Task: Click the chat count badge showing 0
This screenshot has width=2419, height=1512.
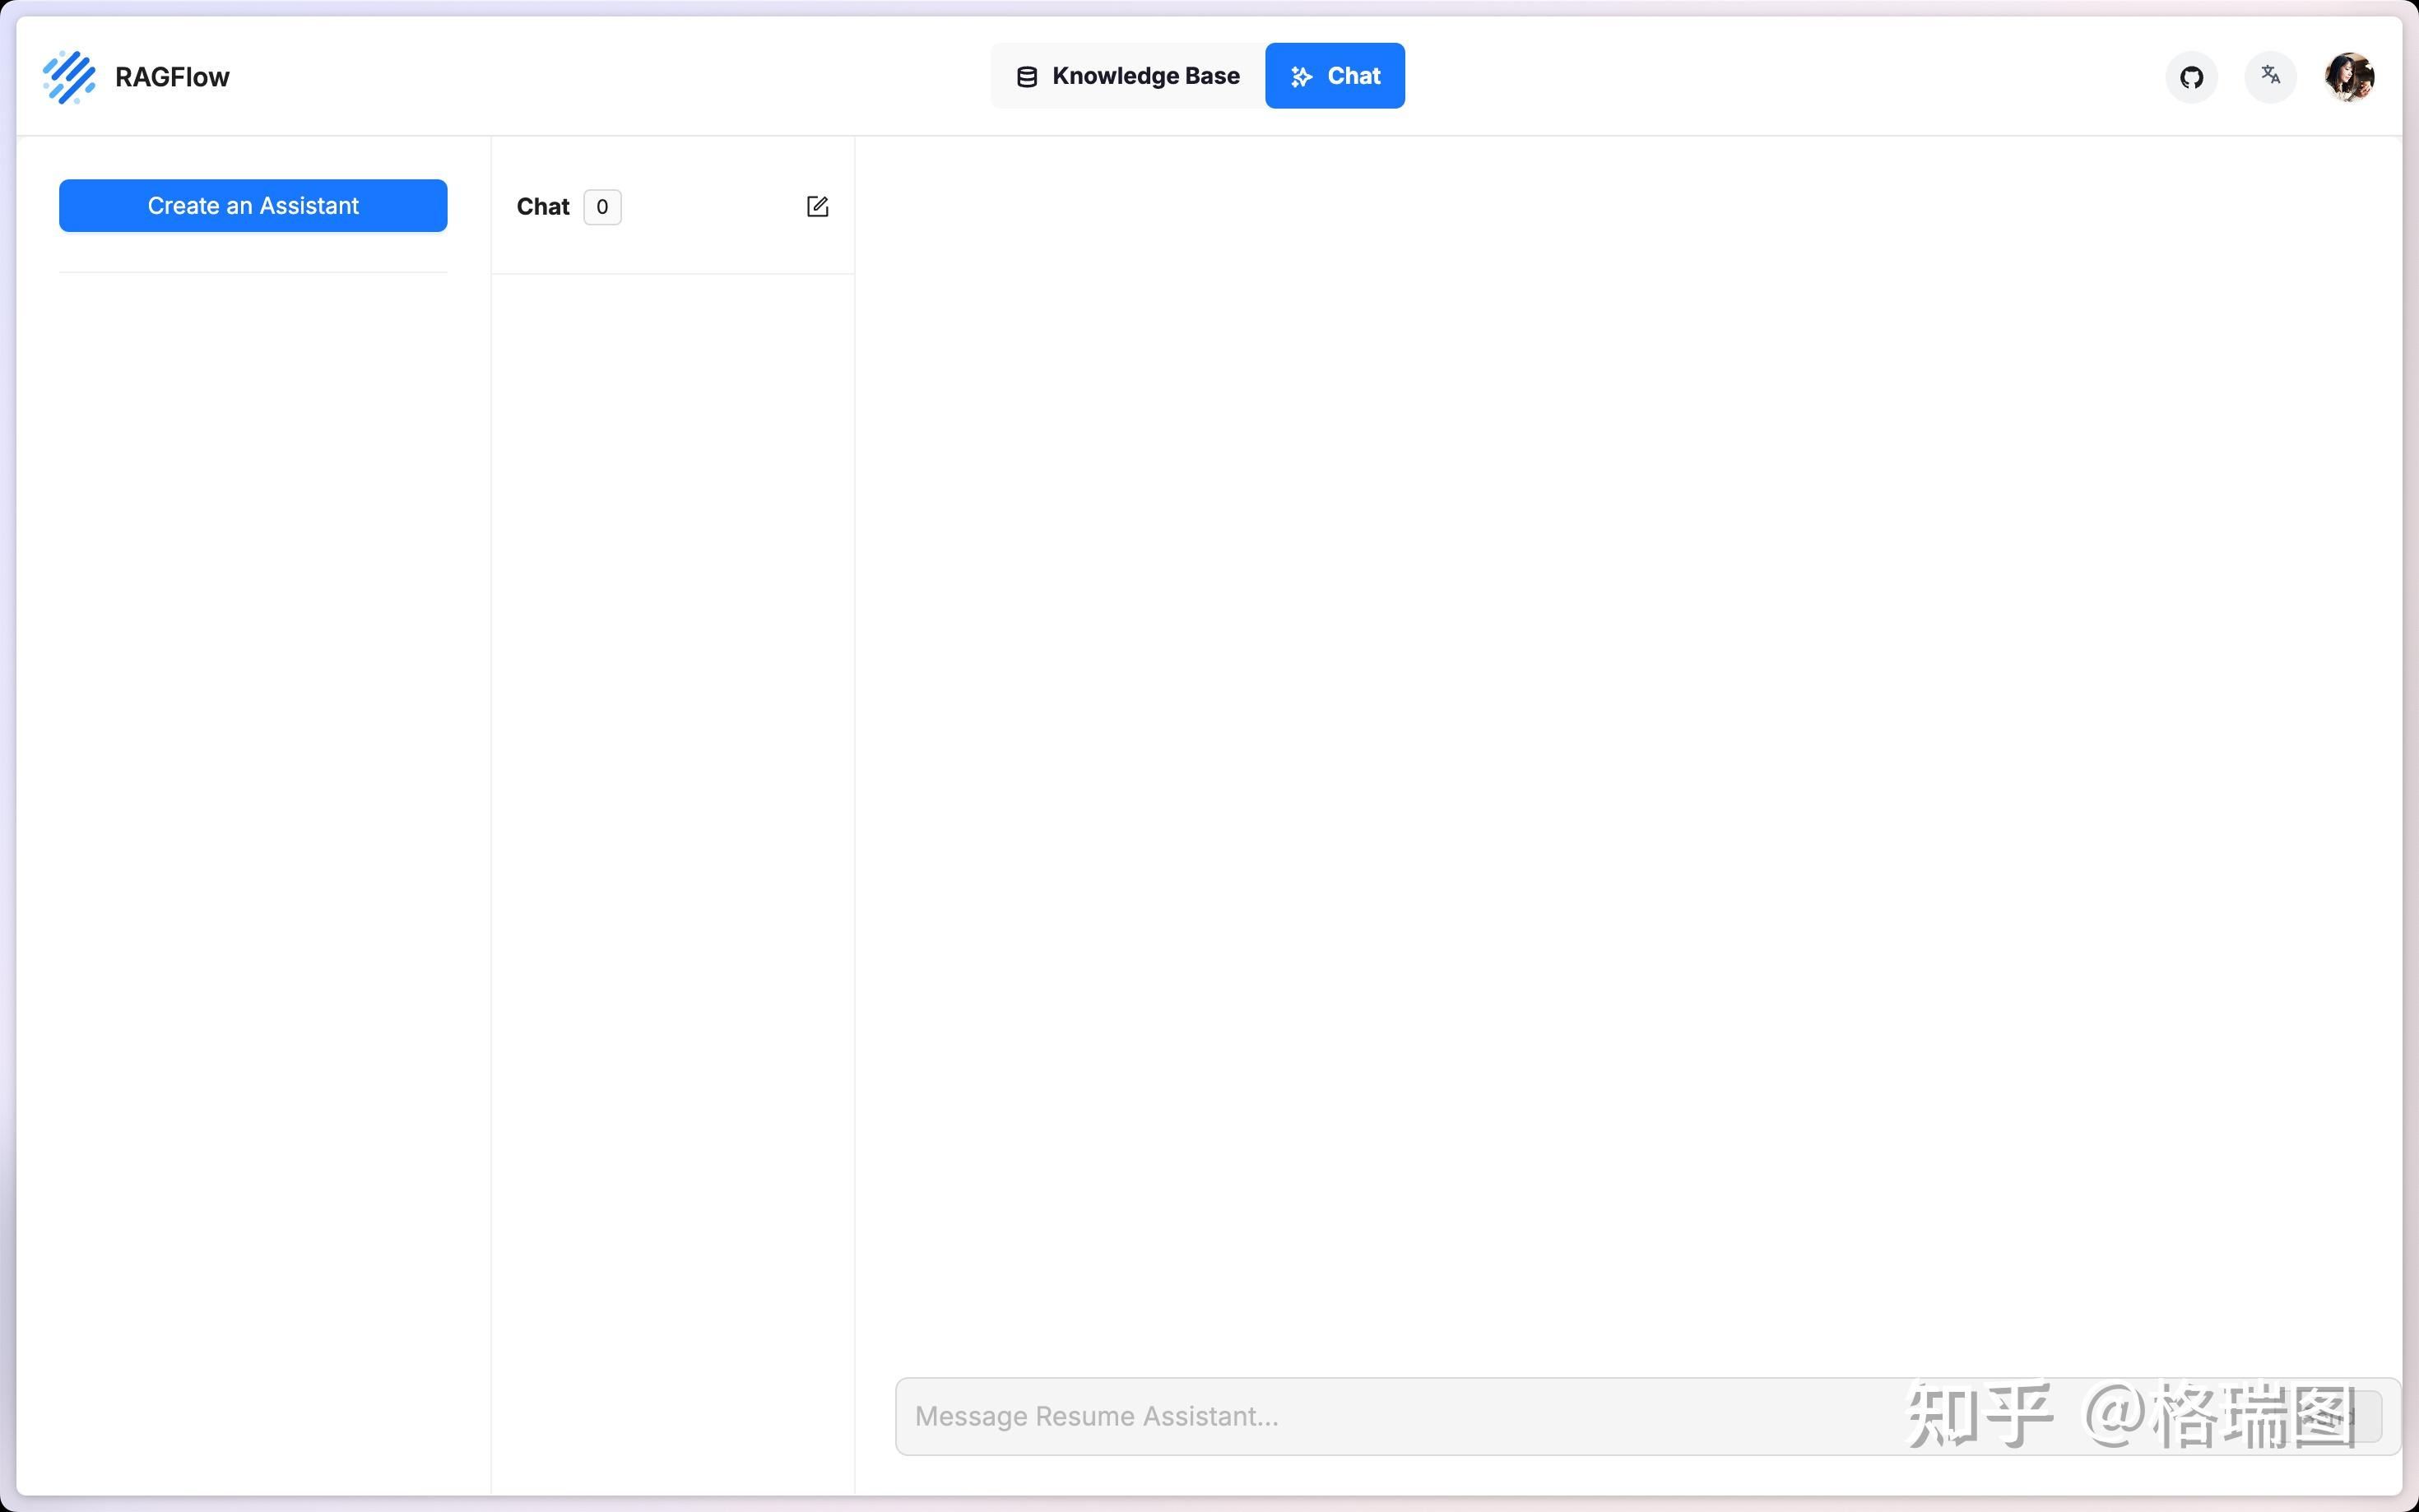Action: [x=602, y=207]
